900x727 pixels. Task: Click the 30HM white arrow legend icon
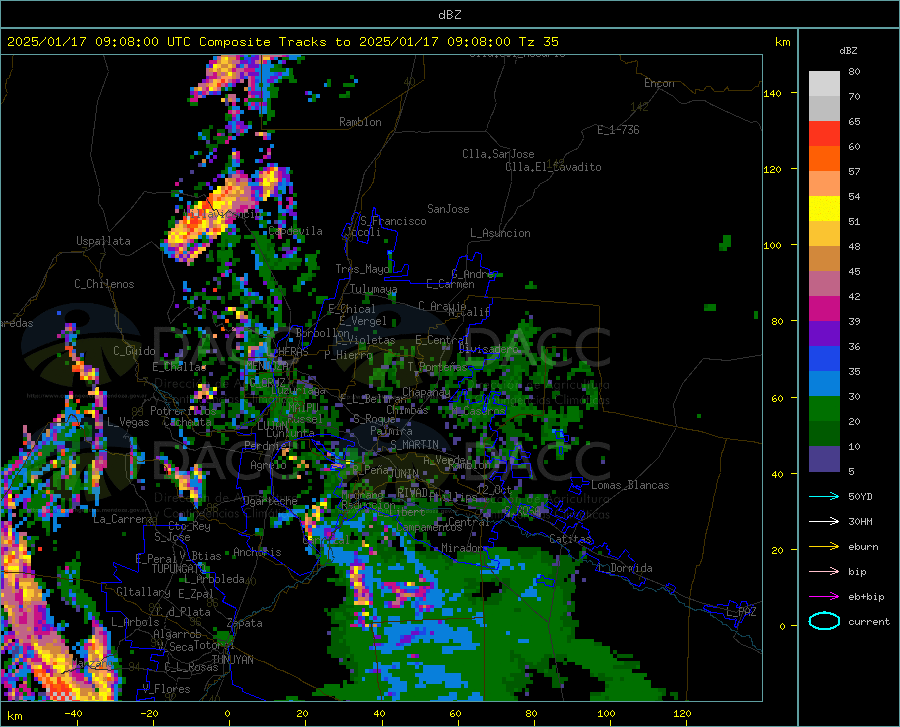tap(824, 522)
